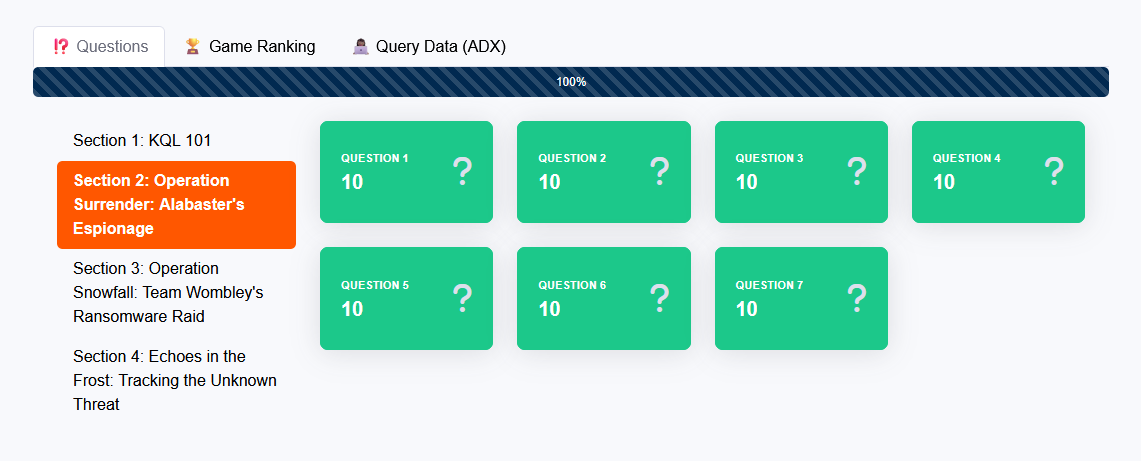The width and height of the screenshot is (1141, 461).
Task: Click the question mark icon on Question 7
Action: tap(857, 298)
